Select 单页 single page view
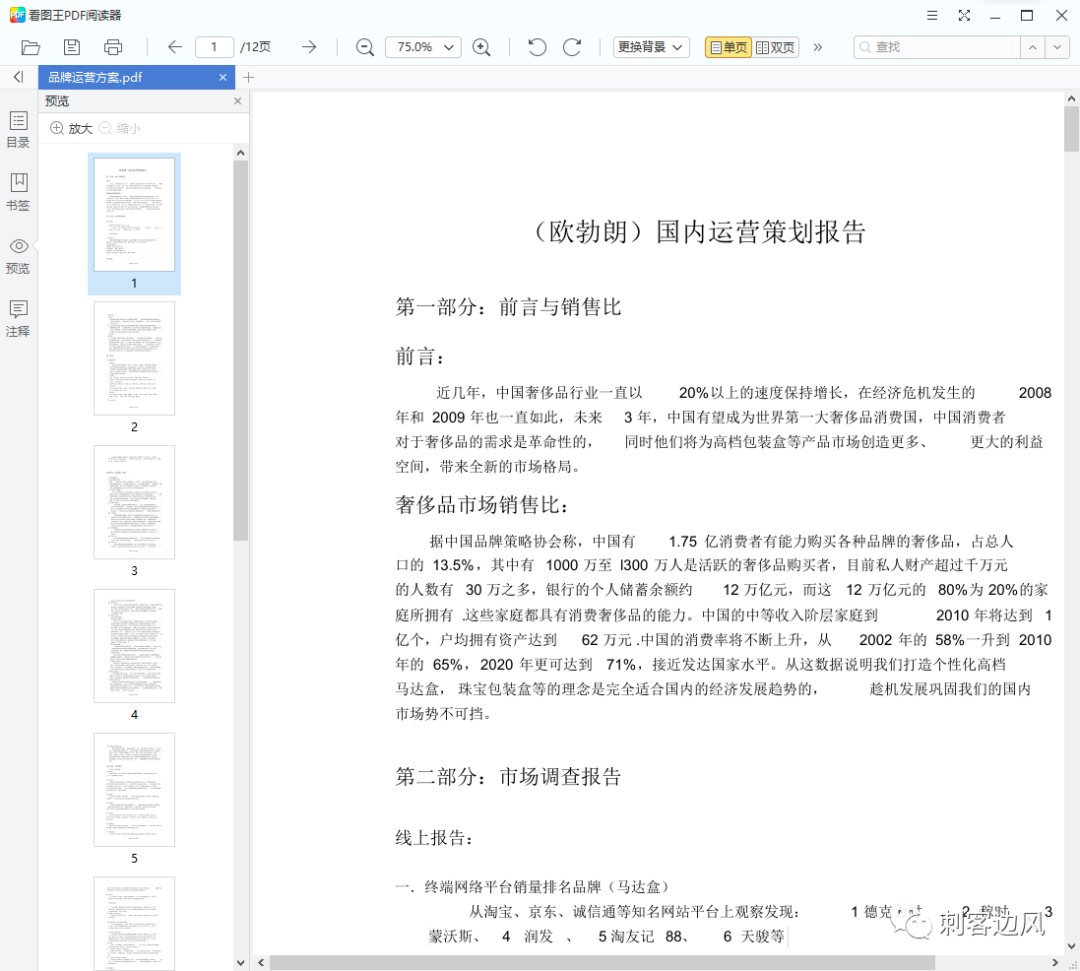The width and height of the screenshot is (1080, 971). click(x=728, y=47)
